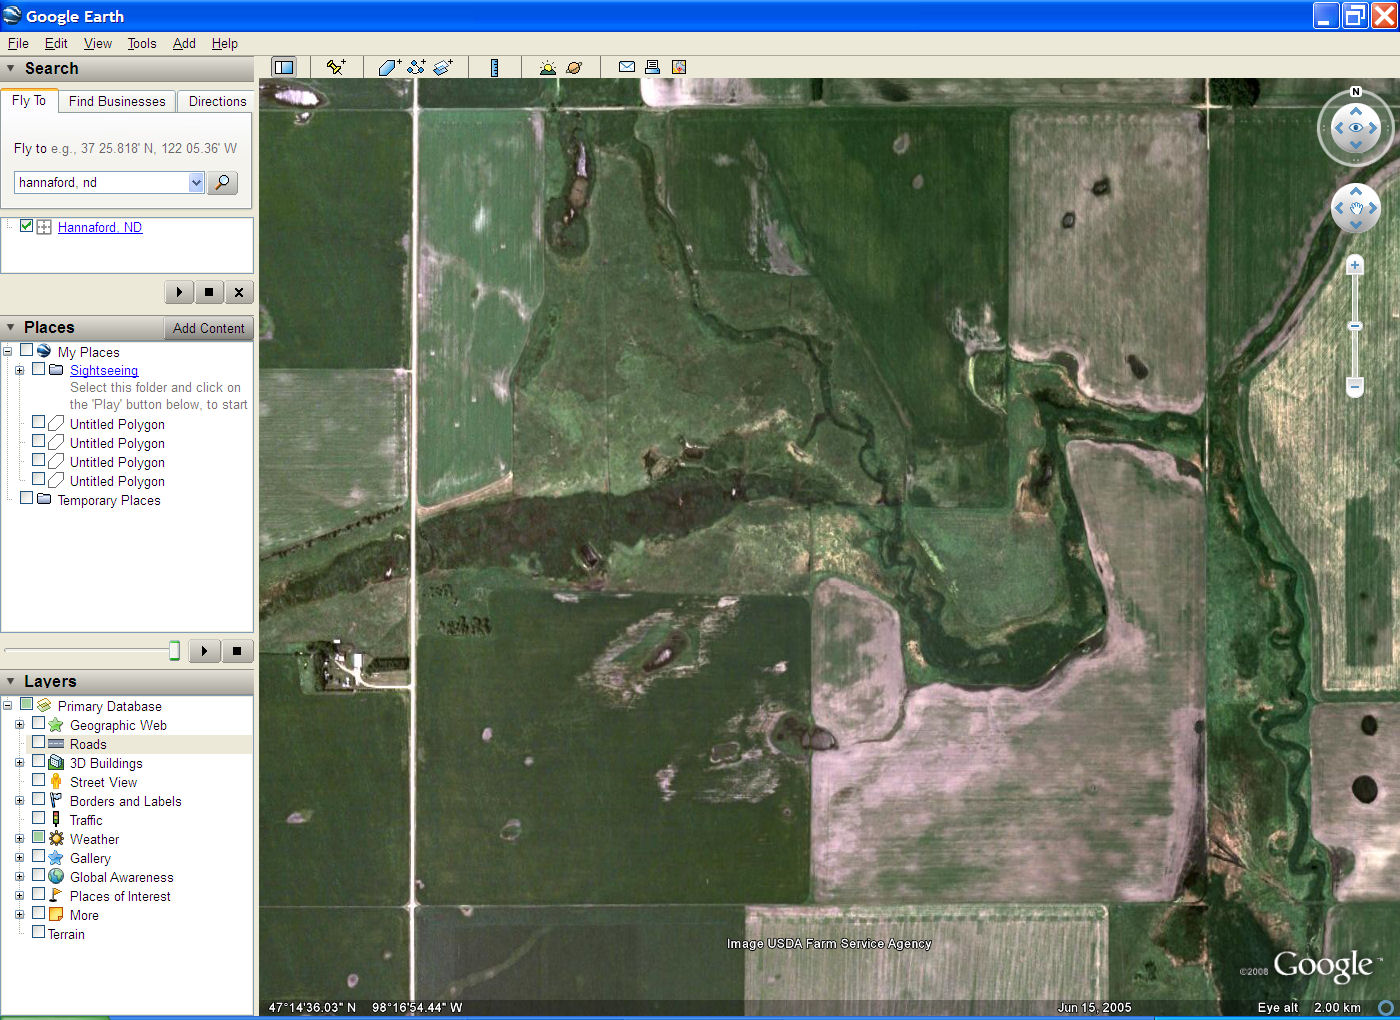Adjust the Places transparency slider handle
Image resolution: width=1400 pixels, height=1020 pixels.
click(174, 651)
